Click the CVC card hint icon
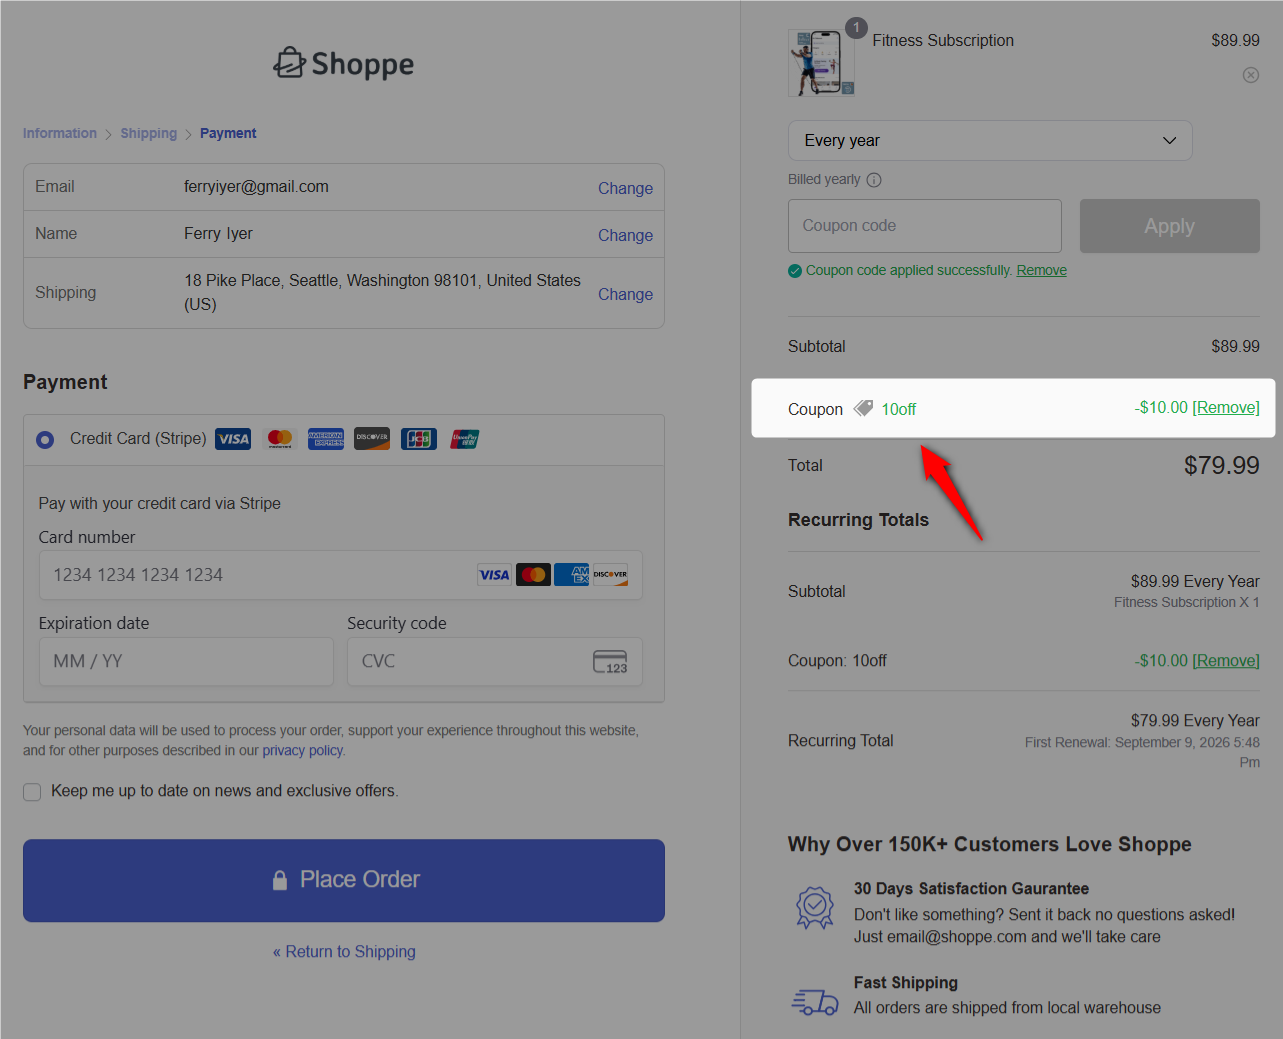This screenshot has height=1039, width=1283. pyautogui.click(x=610, y=662)
